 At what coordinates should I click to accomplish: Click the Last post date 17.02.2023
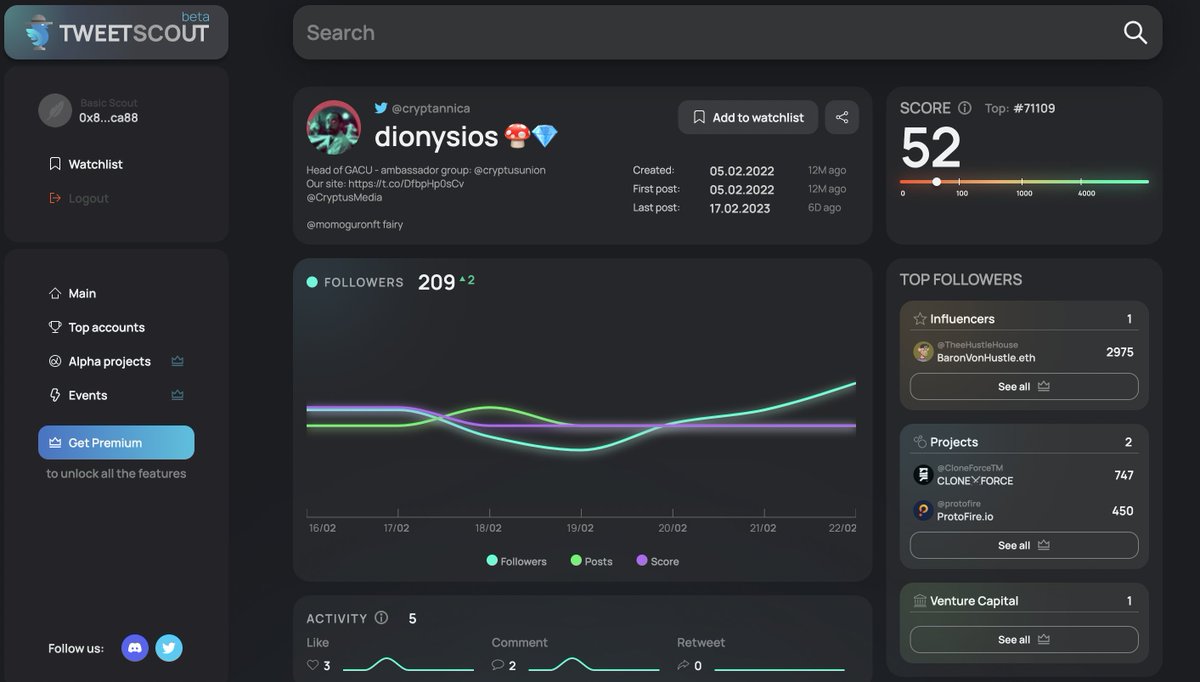pos(742,208)
